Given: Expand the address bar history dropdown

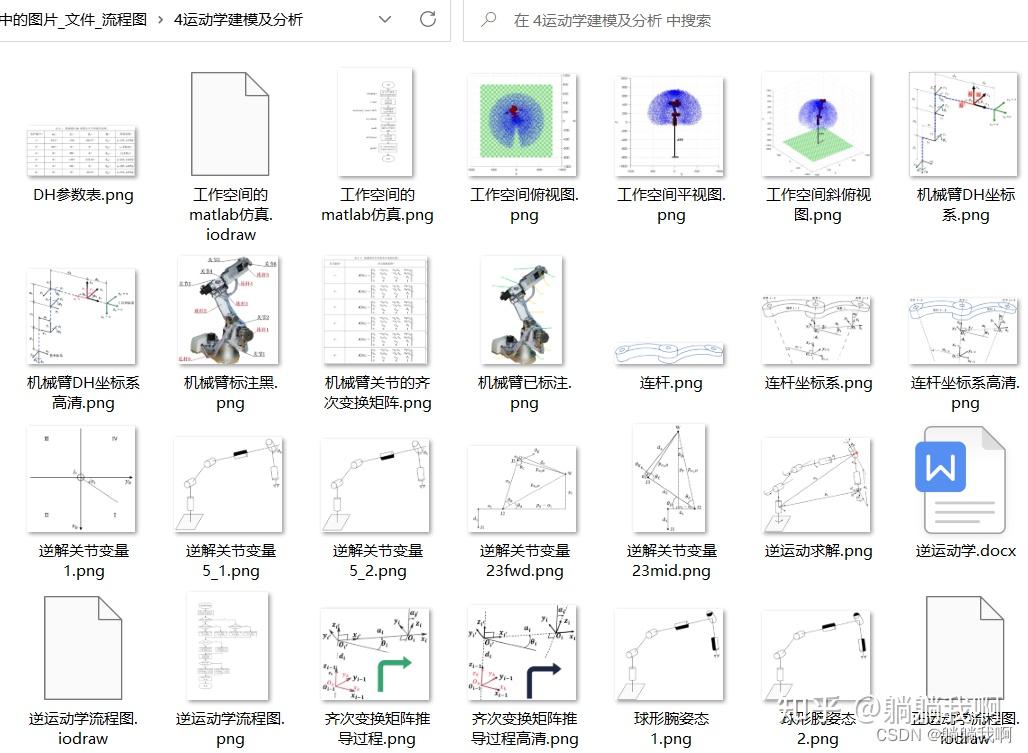Looking at the screenshot, I should [x=385, y=19].
